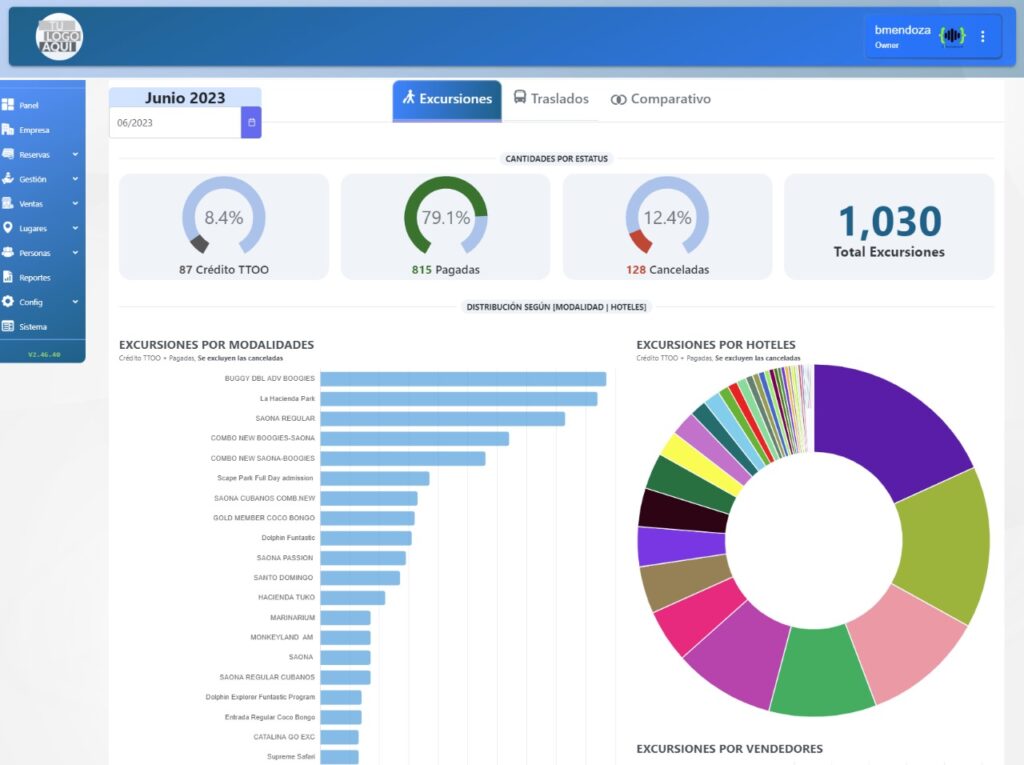Click the Panel dashboard icon in sidebar

pos(8,105)
